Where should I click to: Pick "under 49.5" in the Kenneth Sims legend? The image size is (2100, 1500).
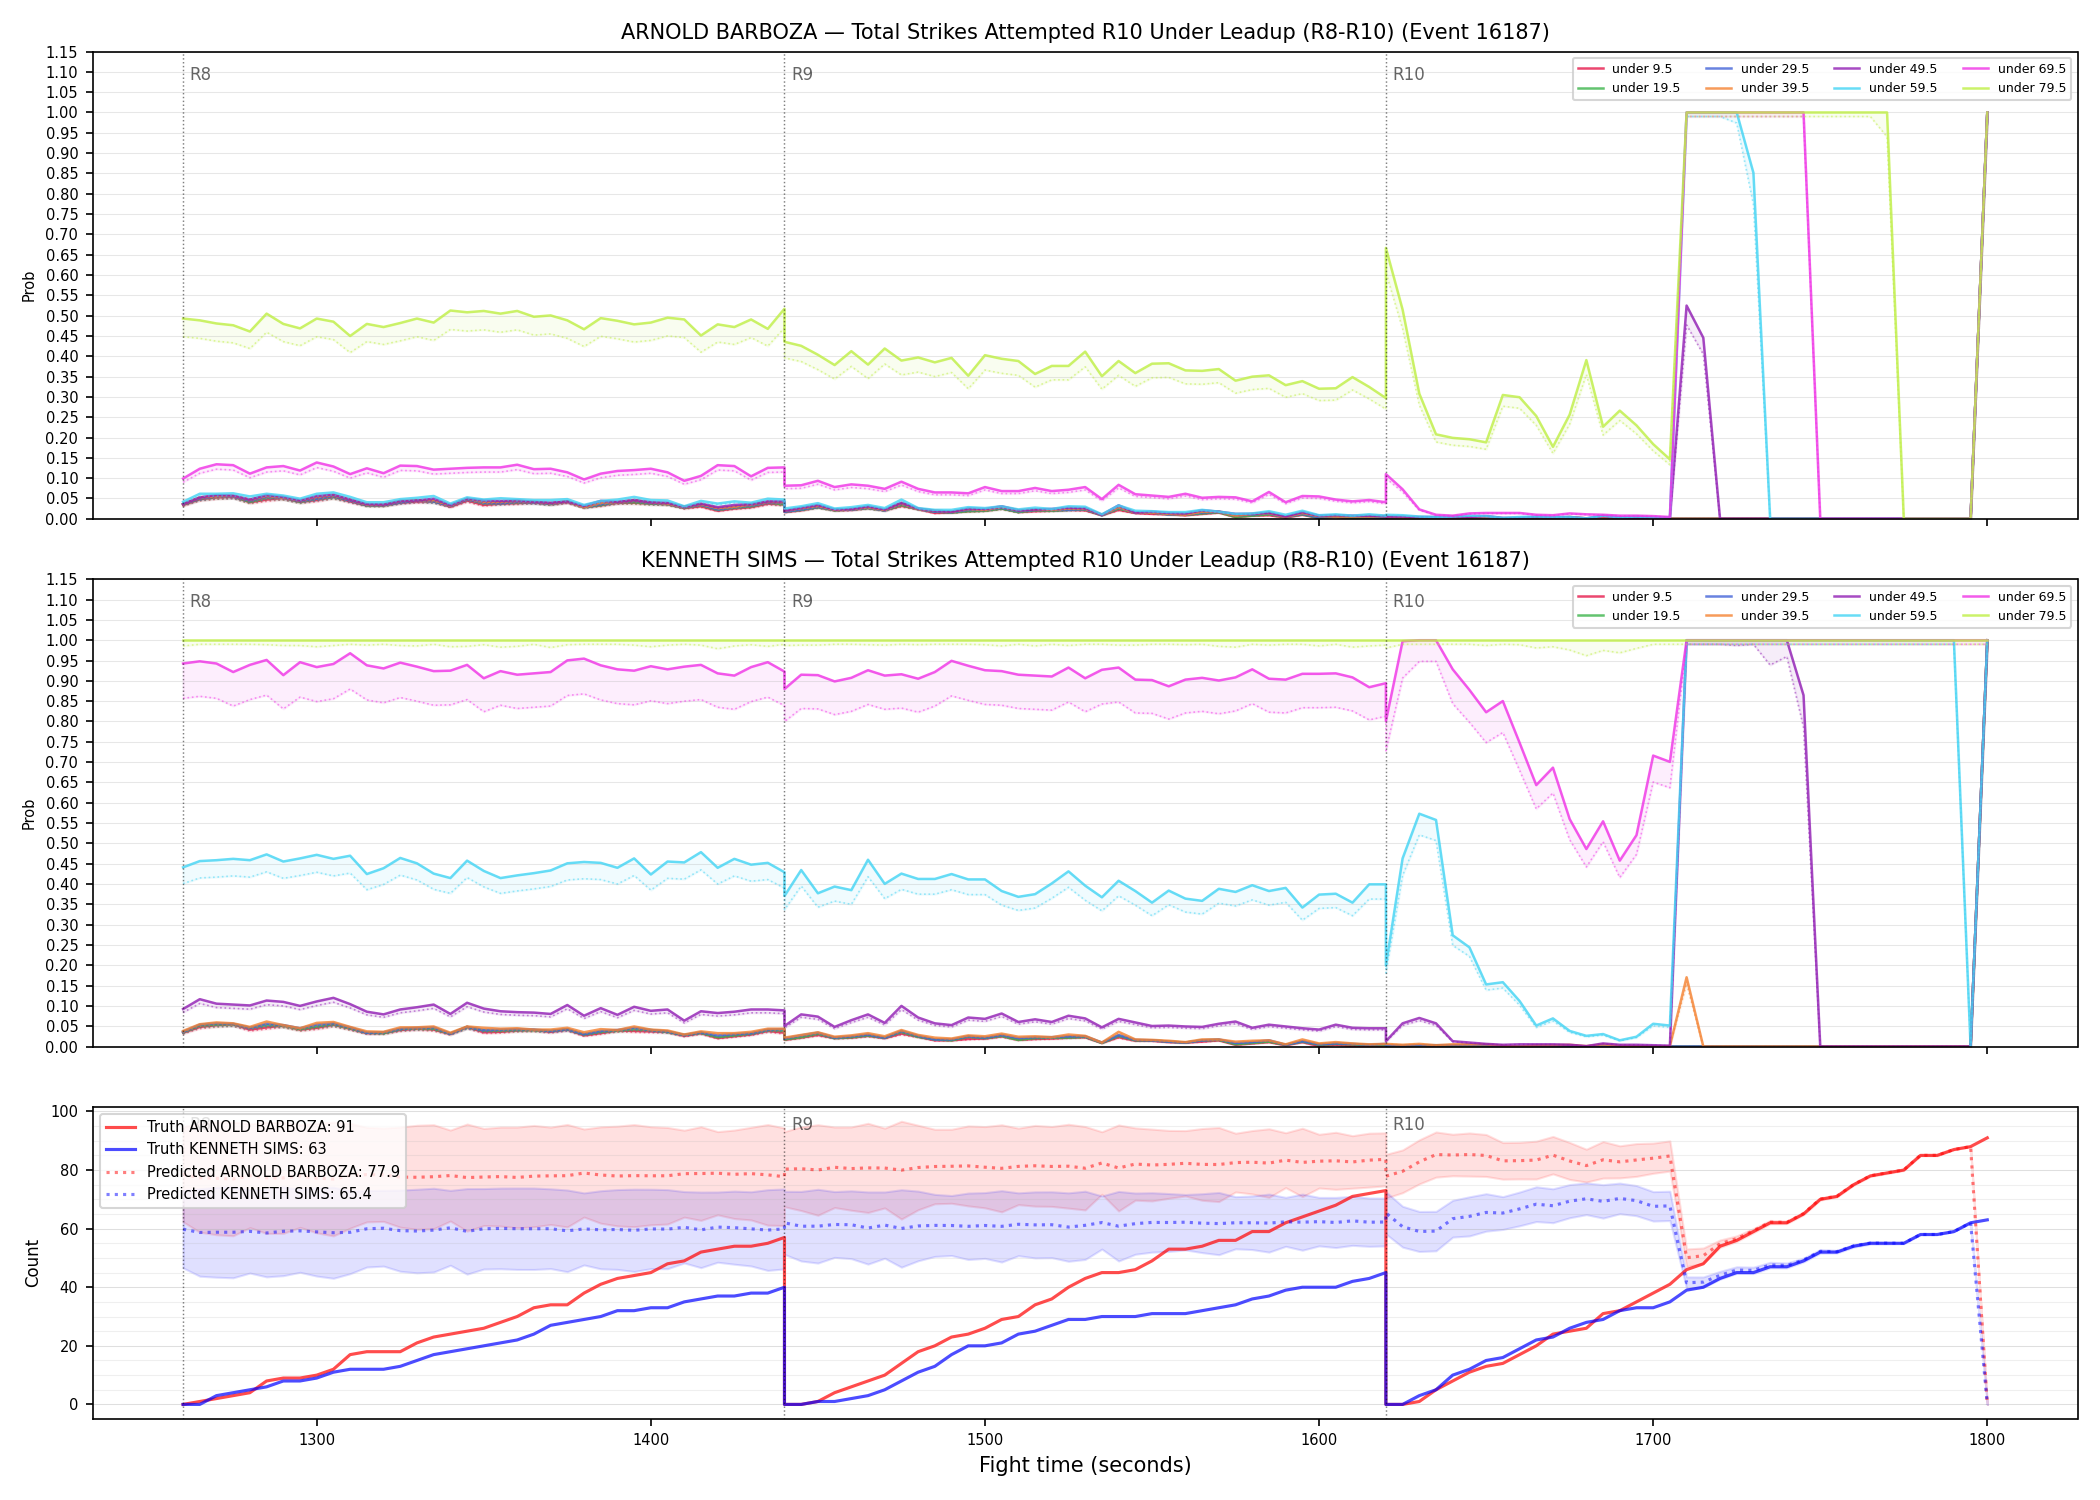pos(1885,597)
